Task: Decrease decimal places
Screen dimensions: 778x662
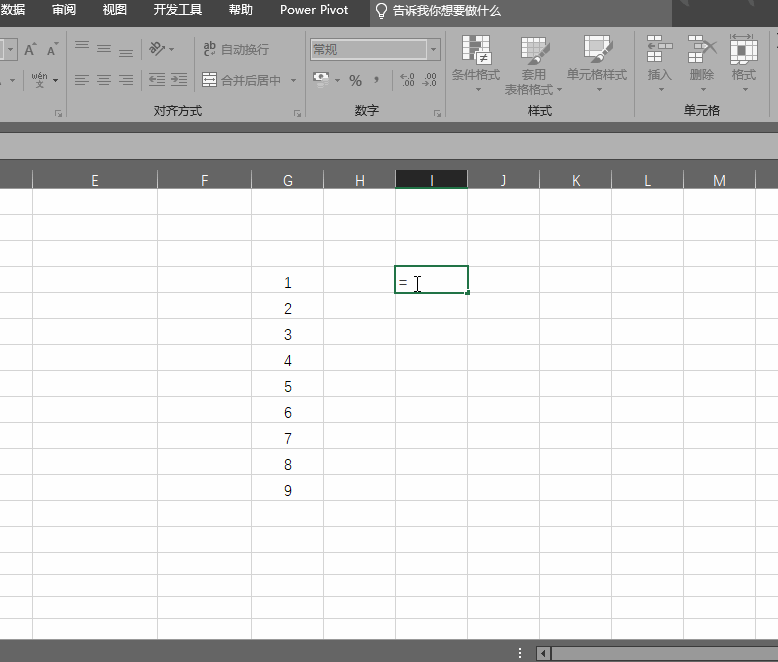Action: point(430,80)
